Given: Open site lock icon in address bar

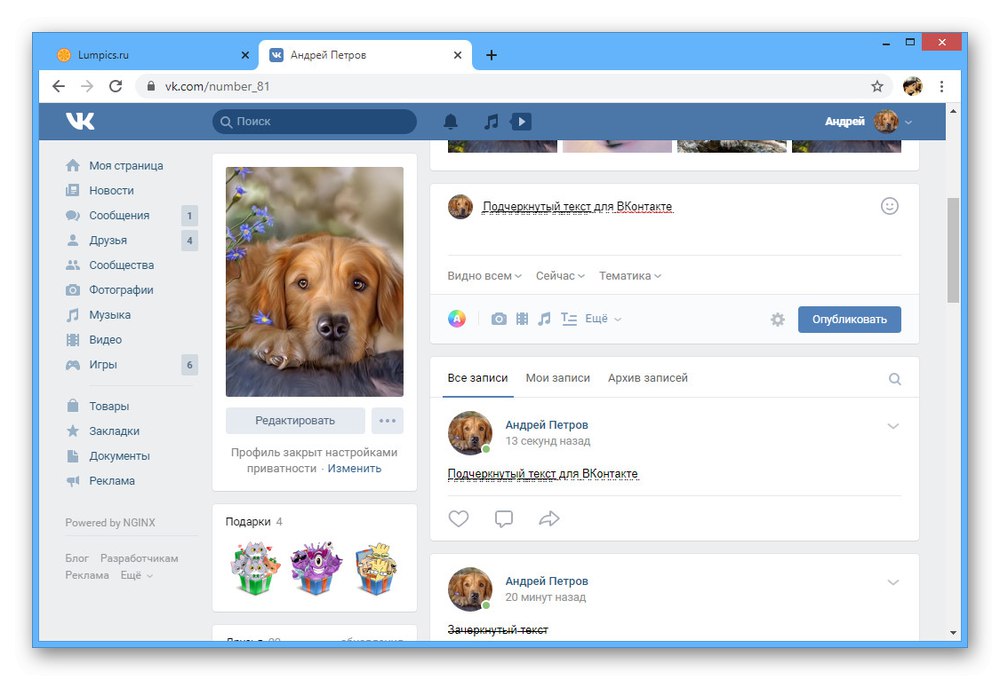Looking at the screenshot, I should click(151, 86).
